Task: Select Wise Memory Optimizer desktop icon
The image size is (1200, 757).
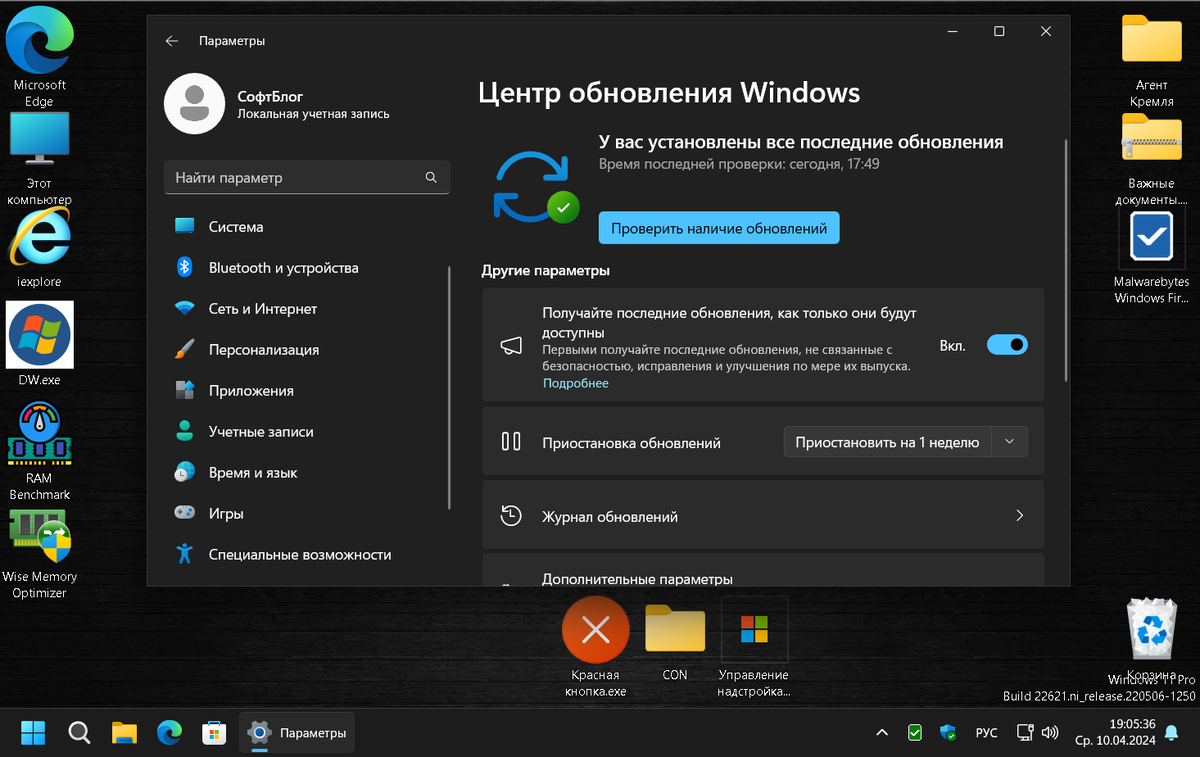Action: pyautogui.click(x=39, y=553)
